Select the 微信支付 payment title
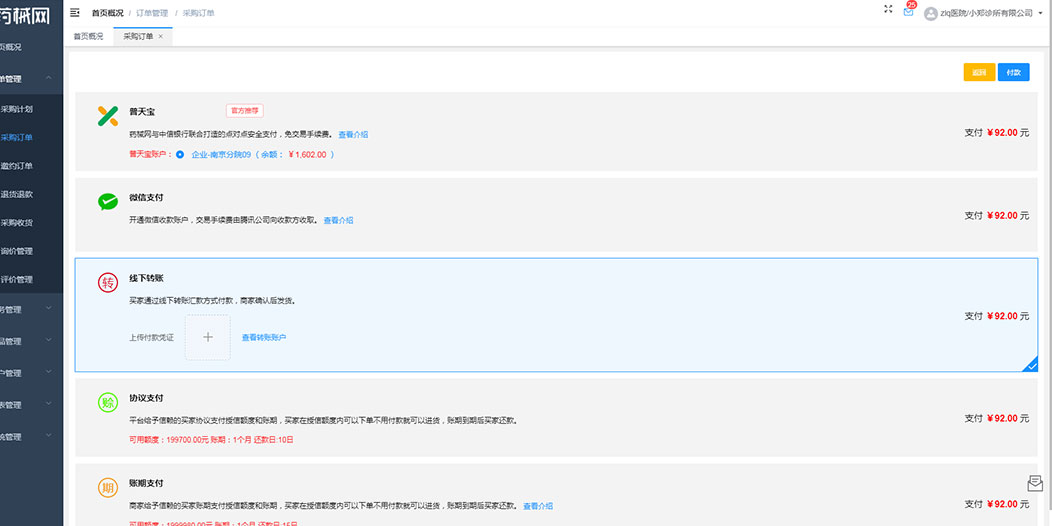1052x526 pixels. pos(146,197)
